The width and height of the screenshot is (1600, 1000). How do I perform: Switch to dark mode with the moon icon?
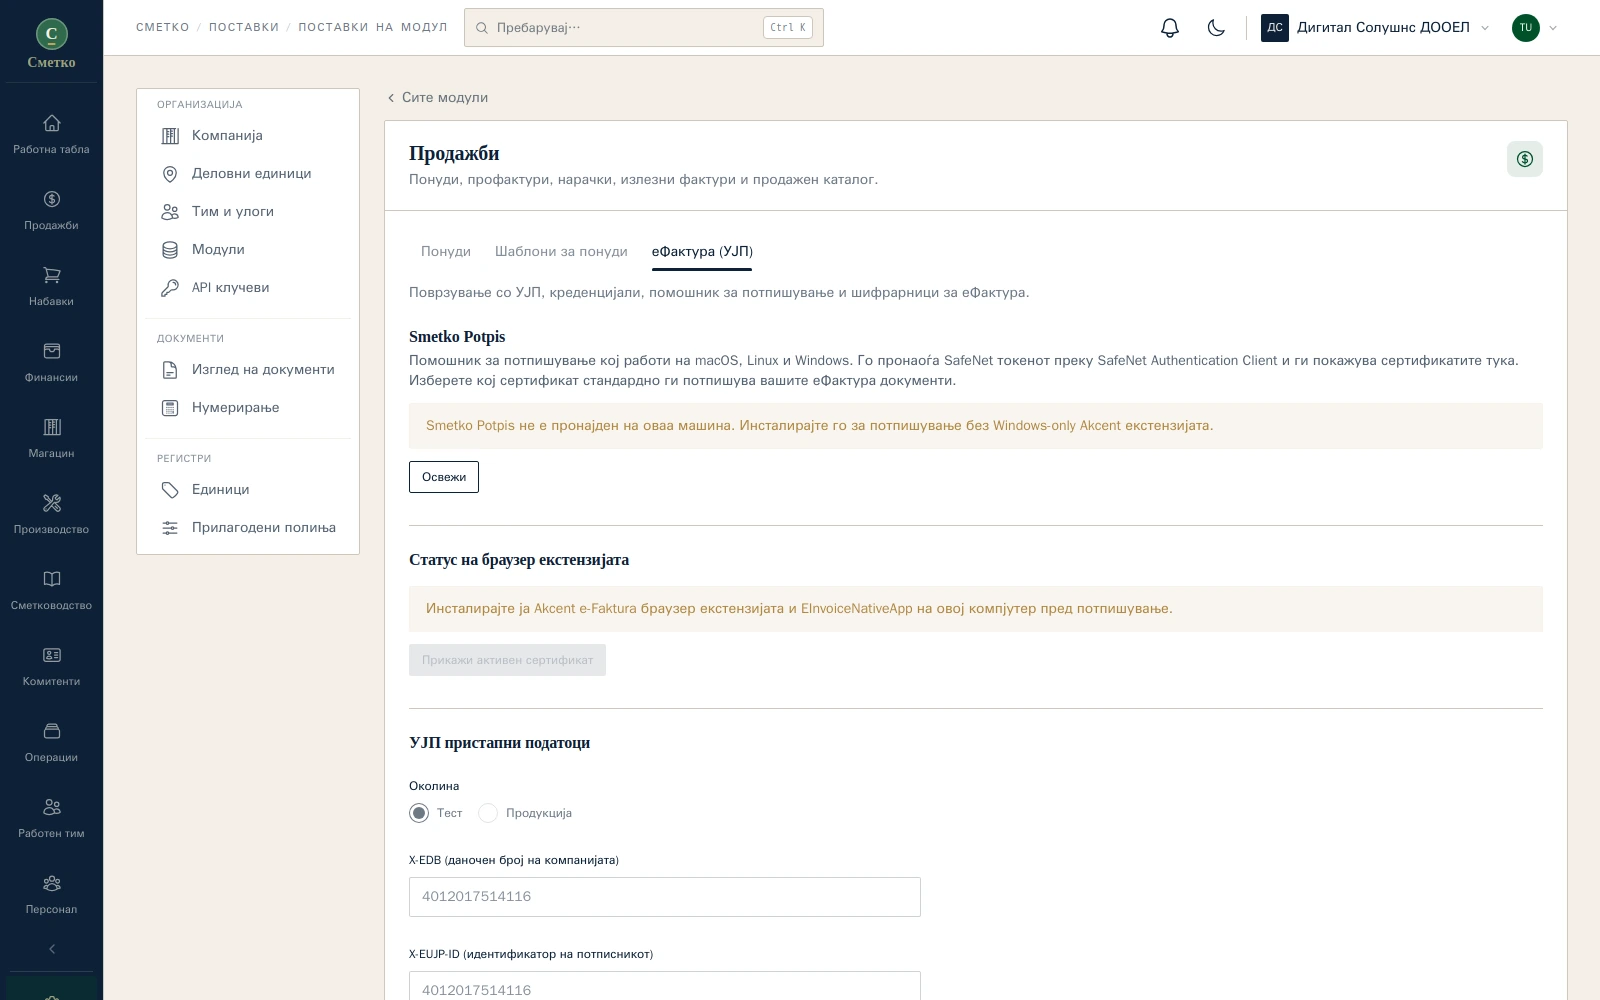coord(1216,28)
